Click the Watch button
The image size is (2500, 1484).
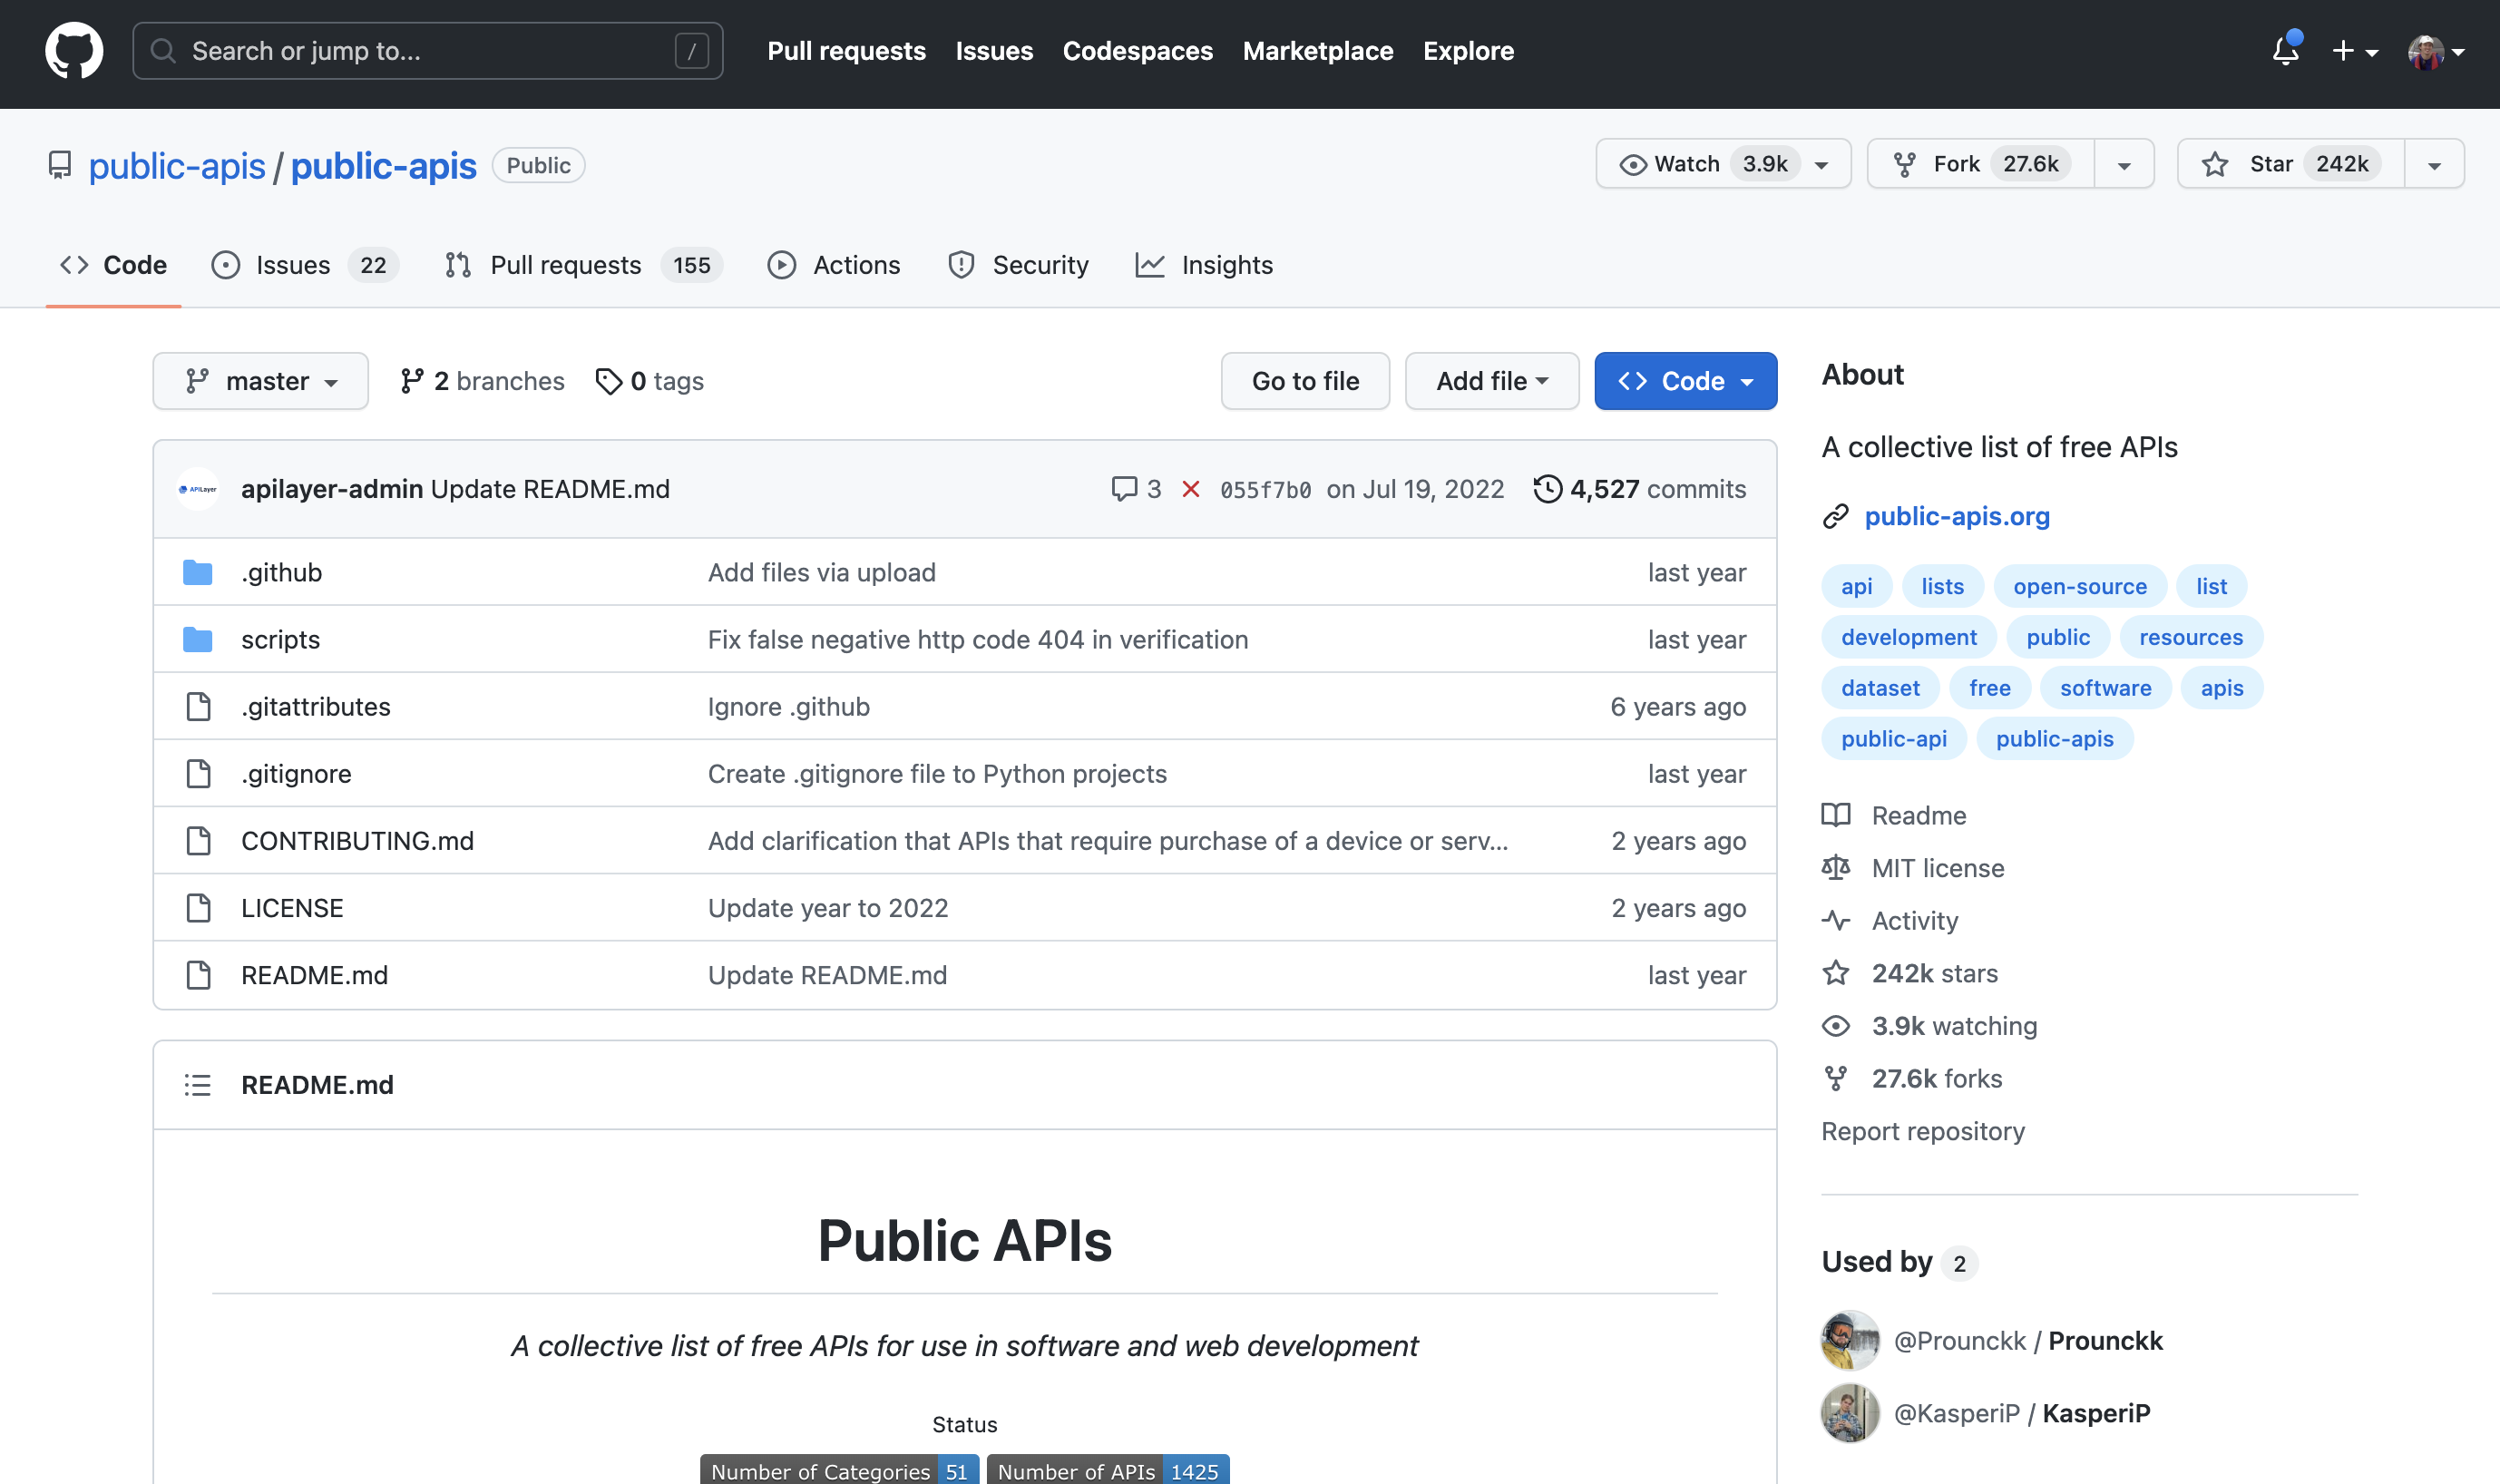(x=1724, y=164)
